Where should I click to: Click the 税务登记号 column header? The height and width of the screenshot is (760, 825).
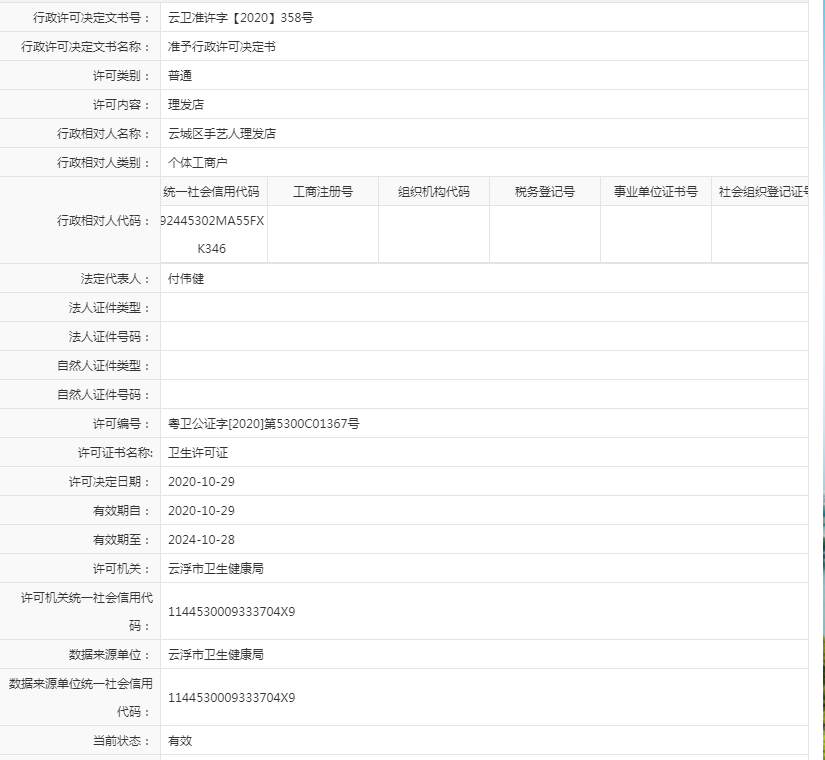pyautogui.click(x=544, y=190)
